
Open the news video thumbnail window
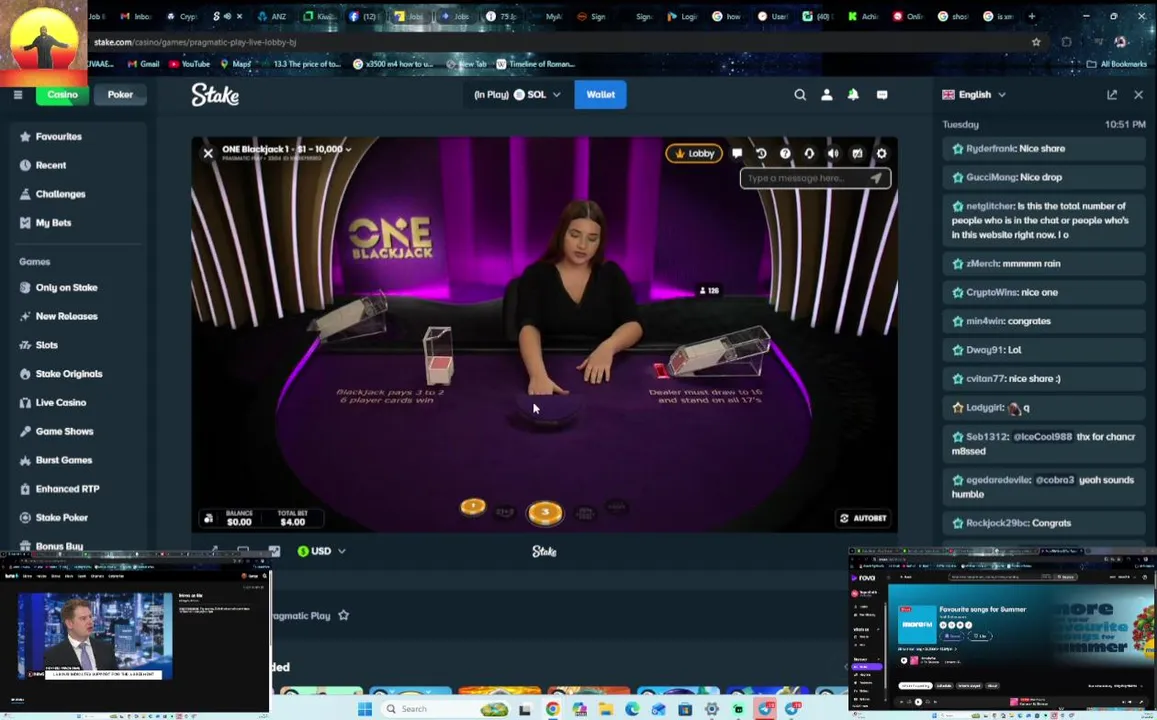95,636
